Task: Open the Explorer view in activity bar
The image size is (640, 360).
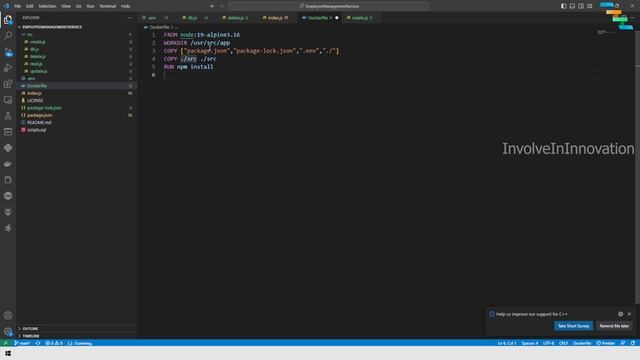Action: [8, 20]
